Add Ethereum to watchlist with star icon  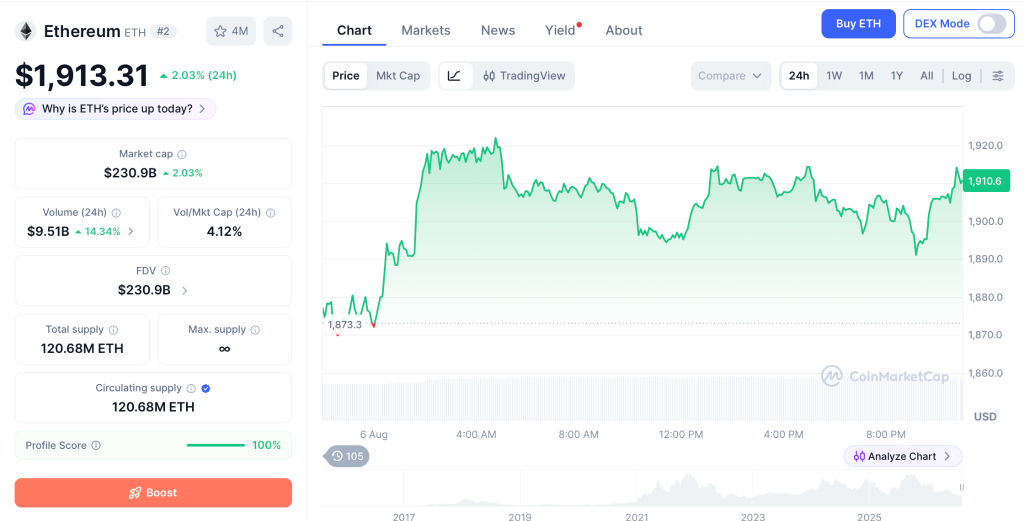point(231,31)
